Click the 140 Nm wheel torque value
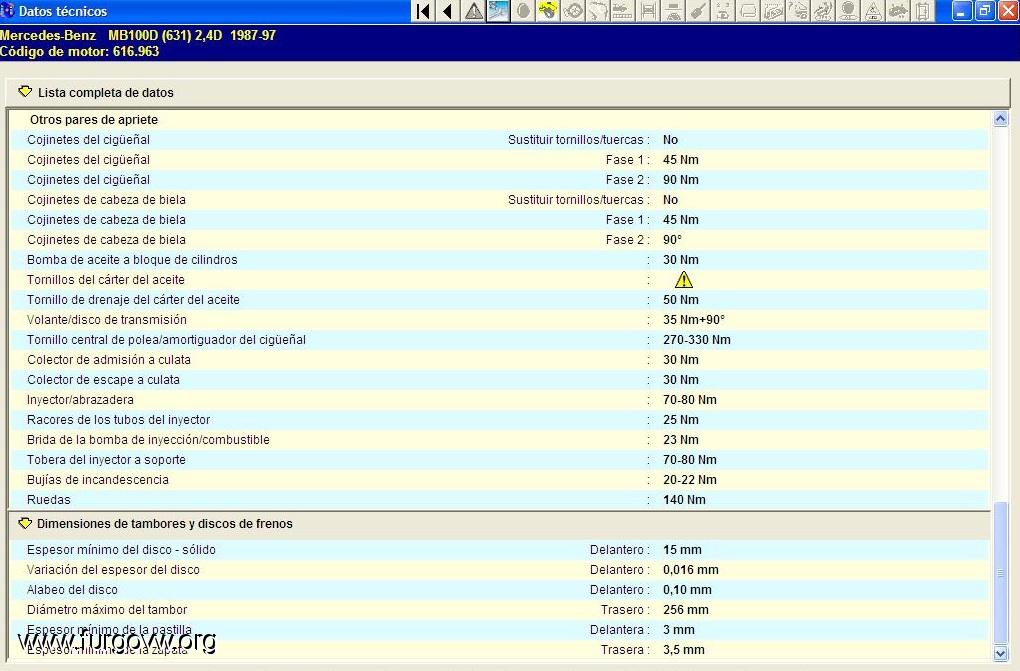Screen dimensions: 1020x671 click(x=684, y=500)
